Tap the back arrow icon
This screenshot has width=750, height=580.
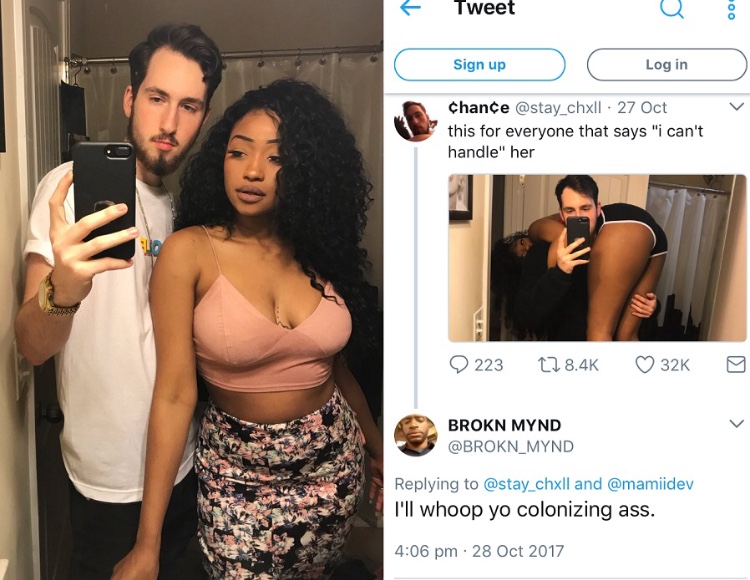click(410, 7)
